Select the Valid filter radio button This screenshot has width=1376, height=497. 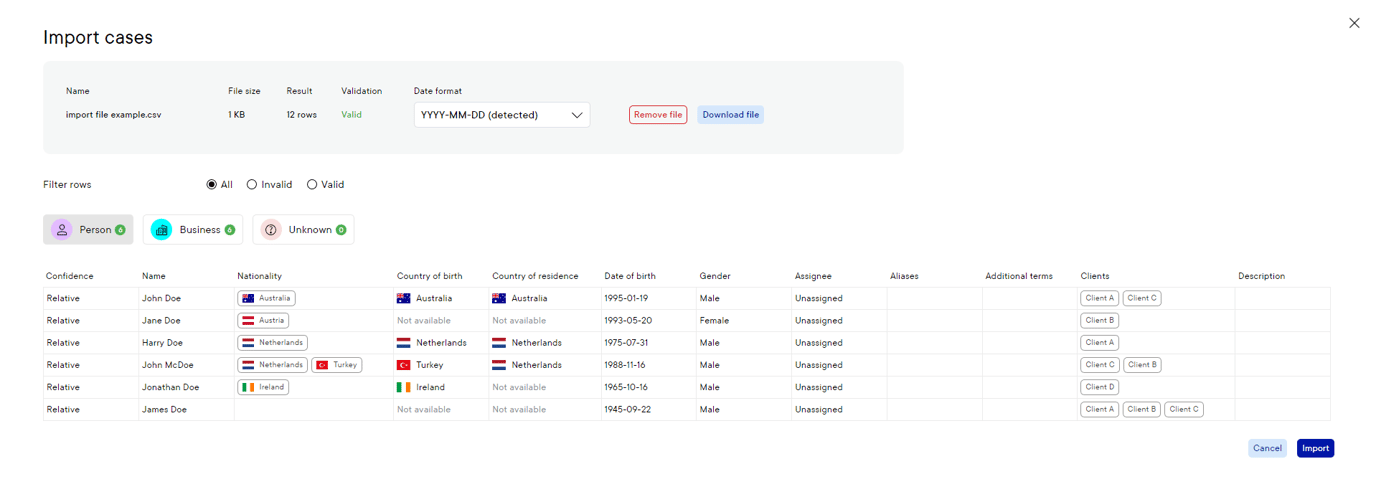click(312, 185)
